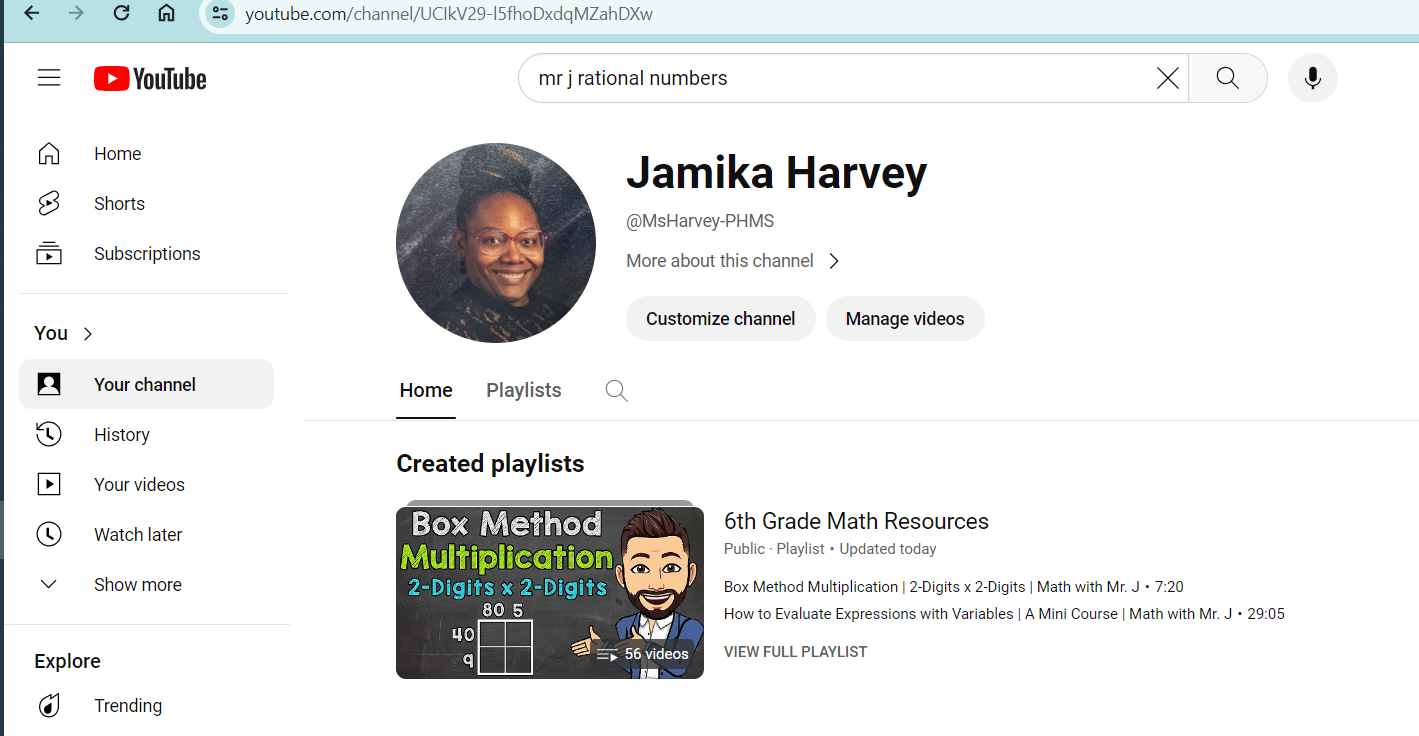Screen dimensions: 1419x736
Task: Click the 56 videos playlist badge
Action: [642, 654]
